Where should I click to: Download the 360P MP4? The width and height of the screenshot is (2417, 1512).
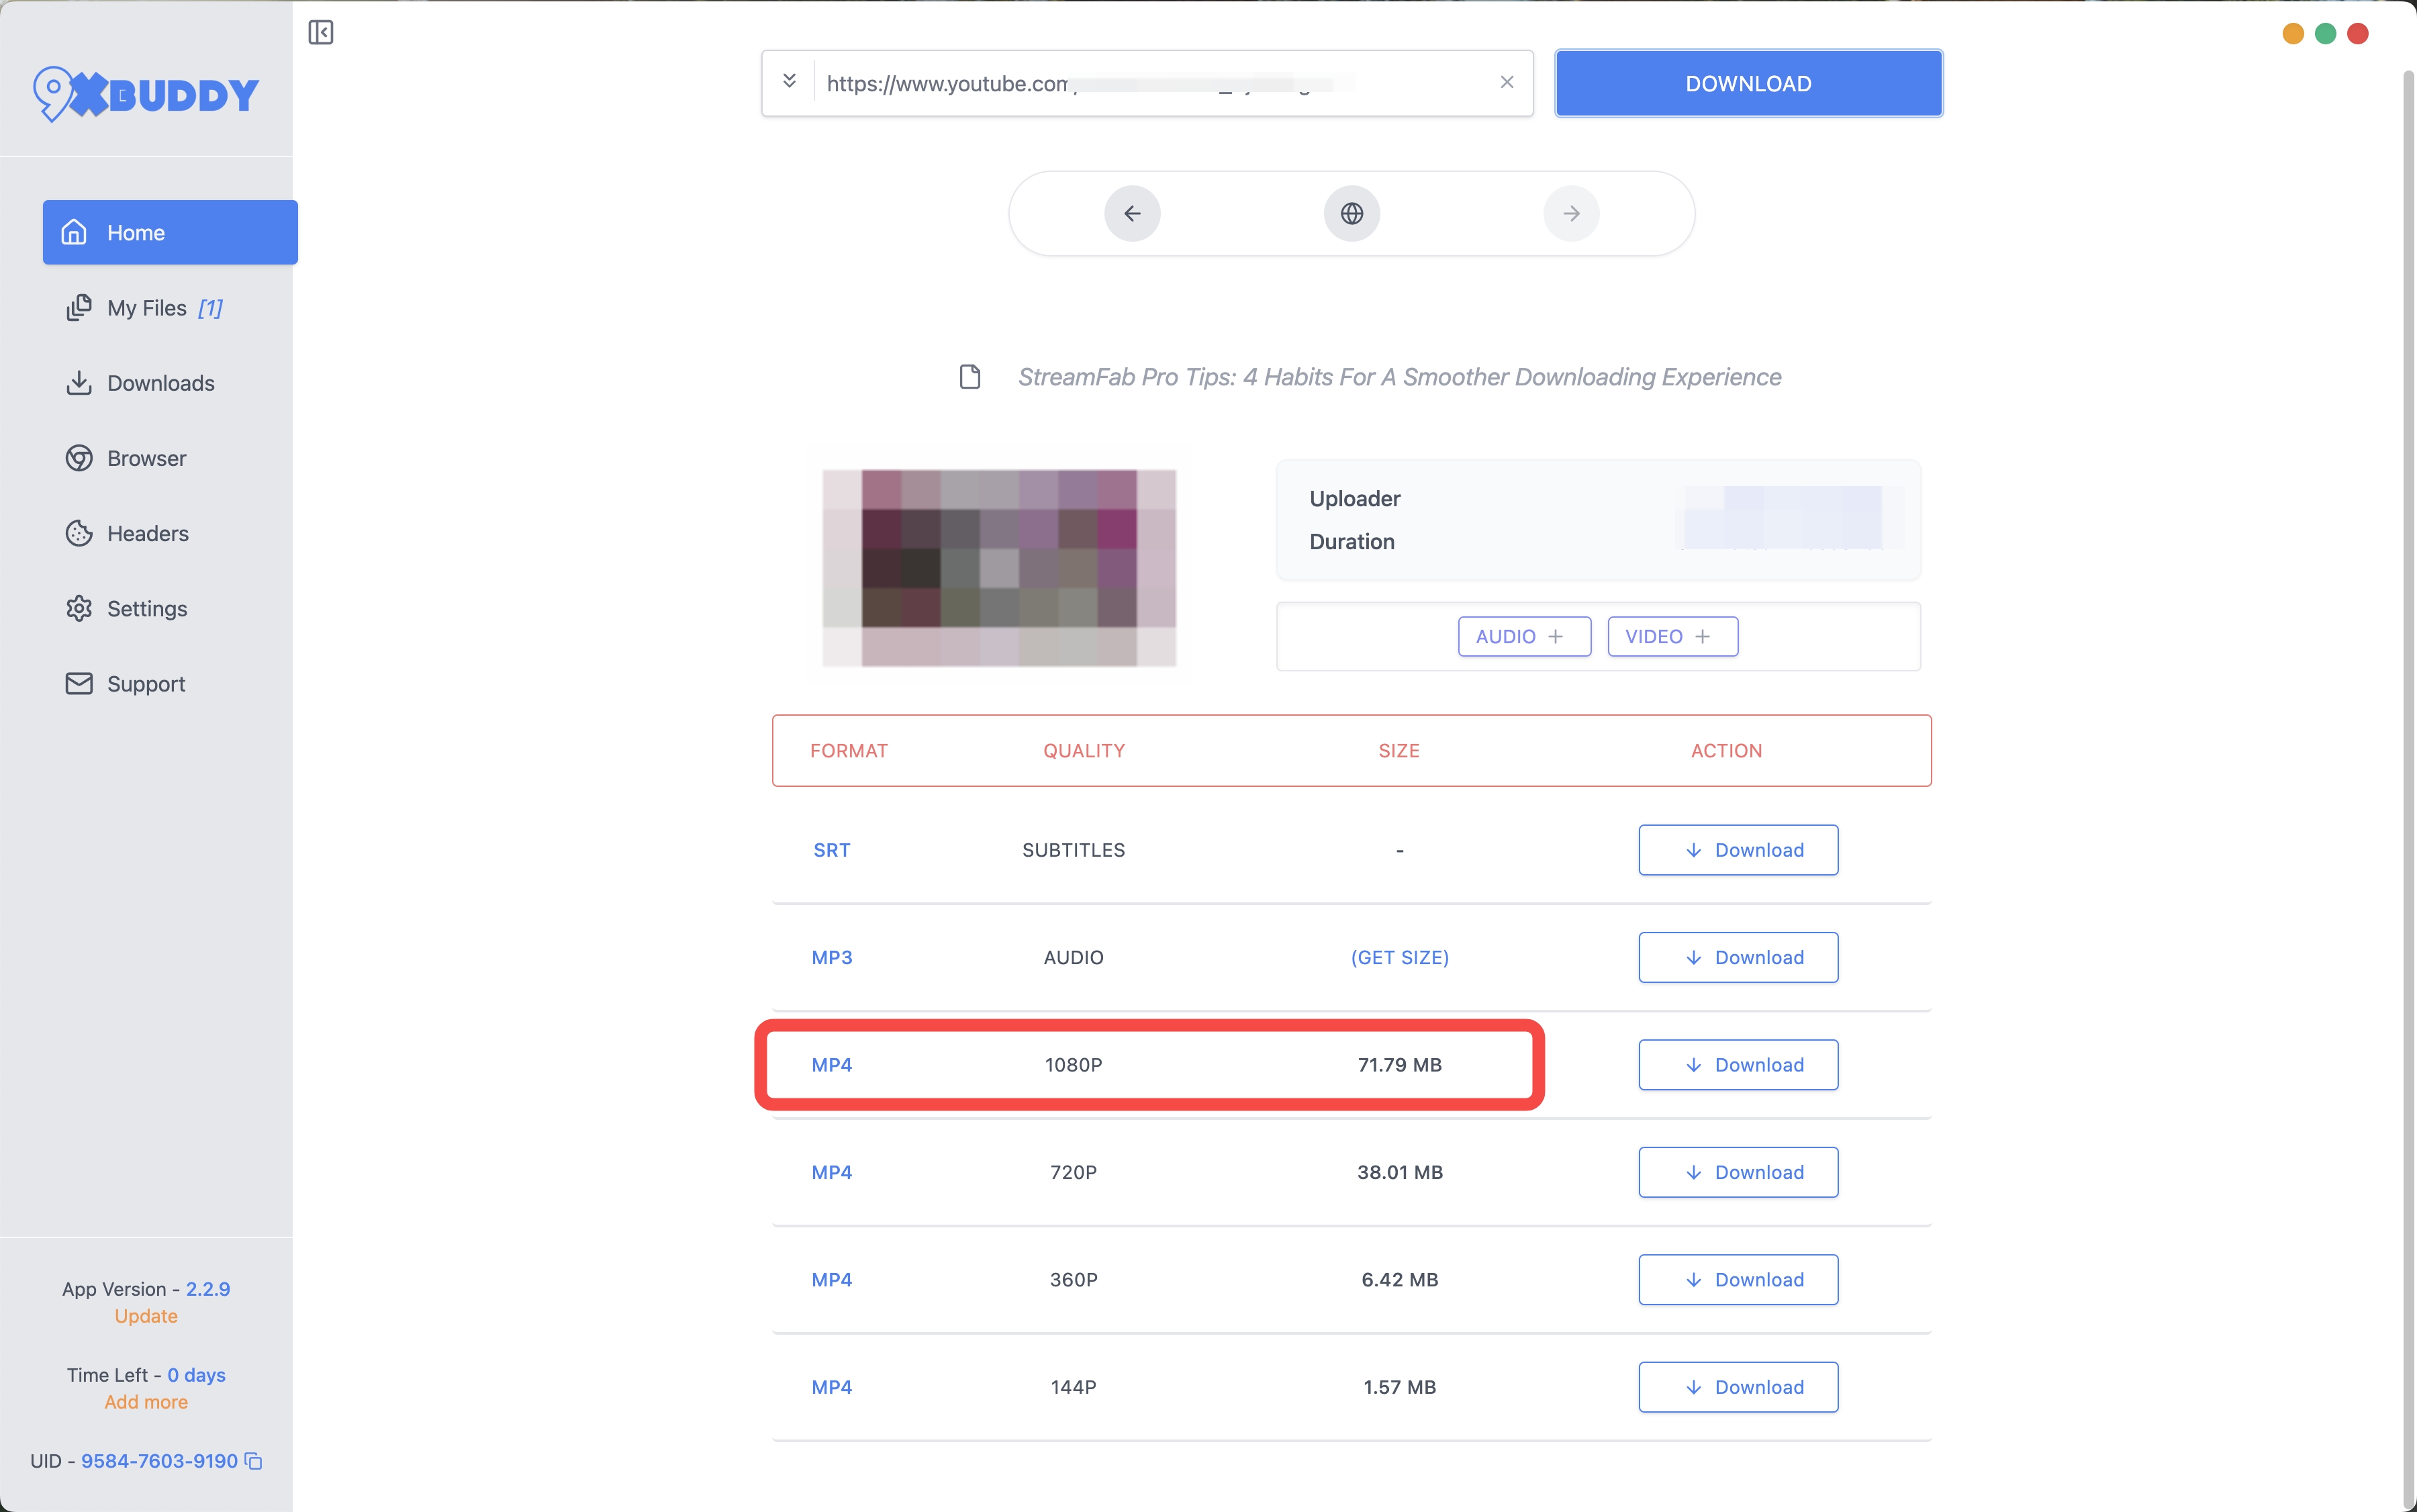1738,1280
